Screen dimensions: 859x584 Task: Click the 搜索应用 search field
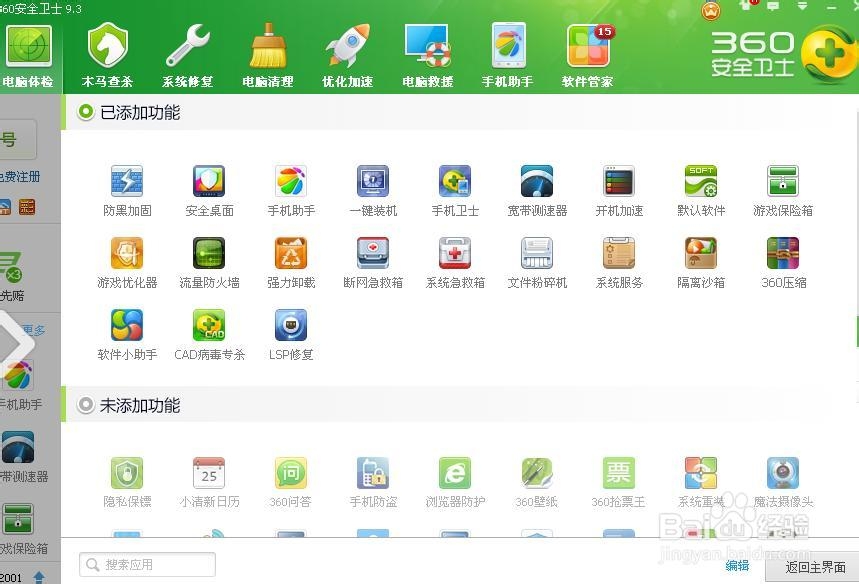(x=146, y=564)
